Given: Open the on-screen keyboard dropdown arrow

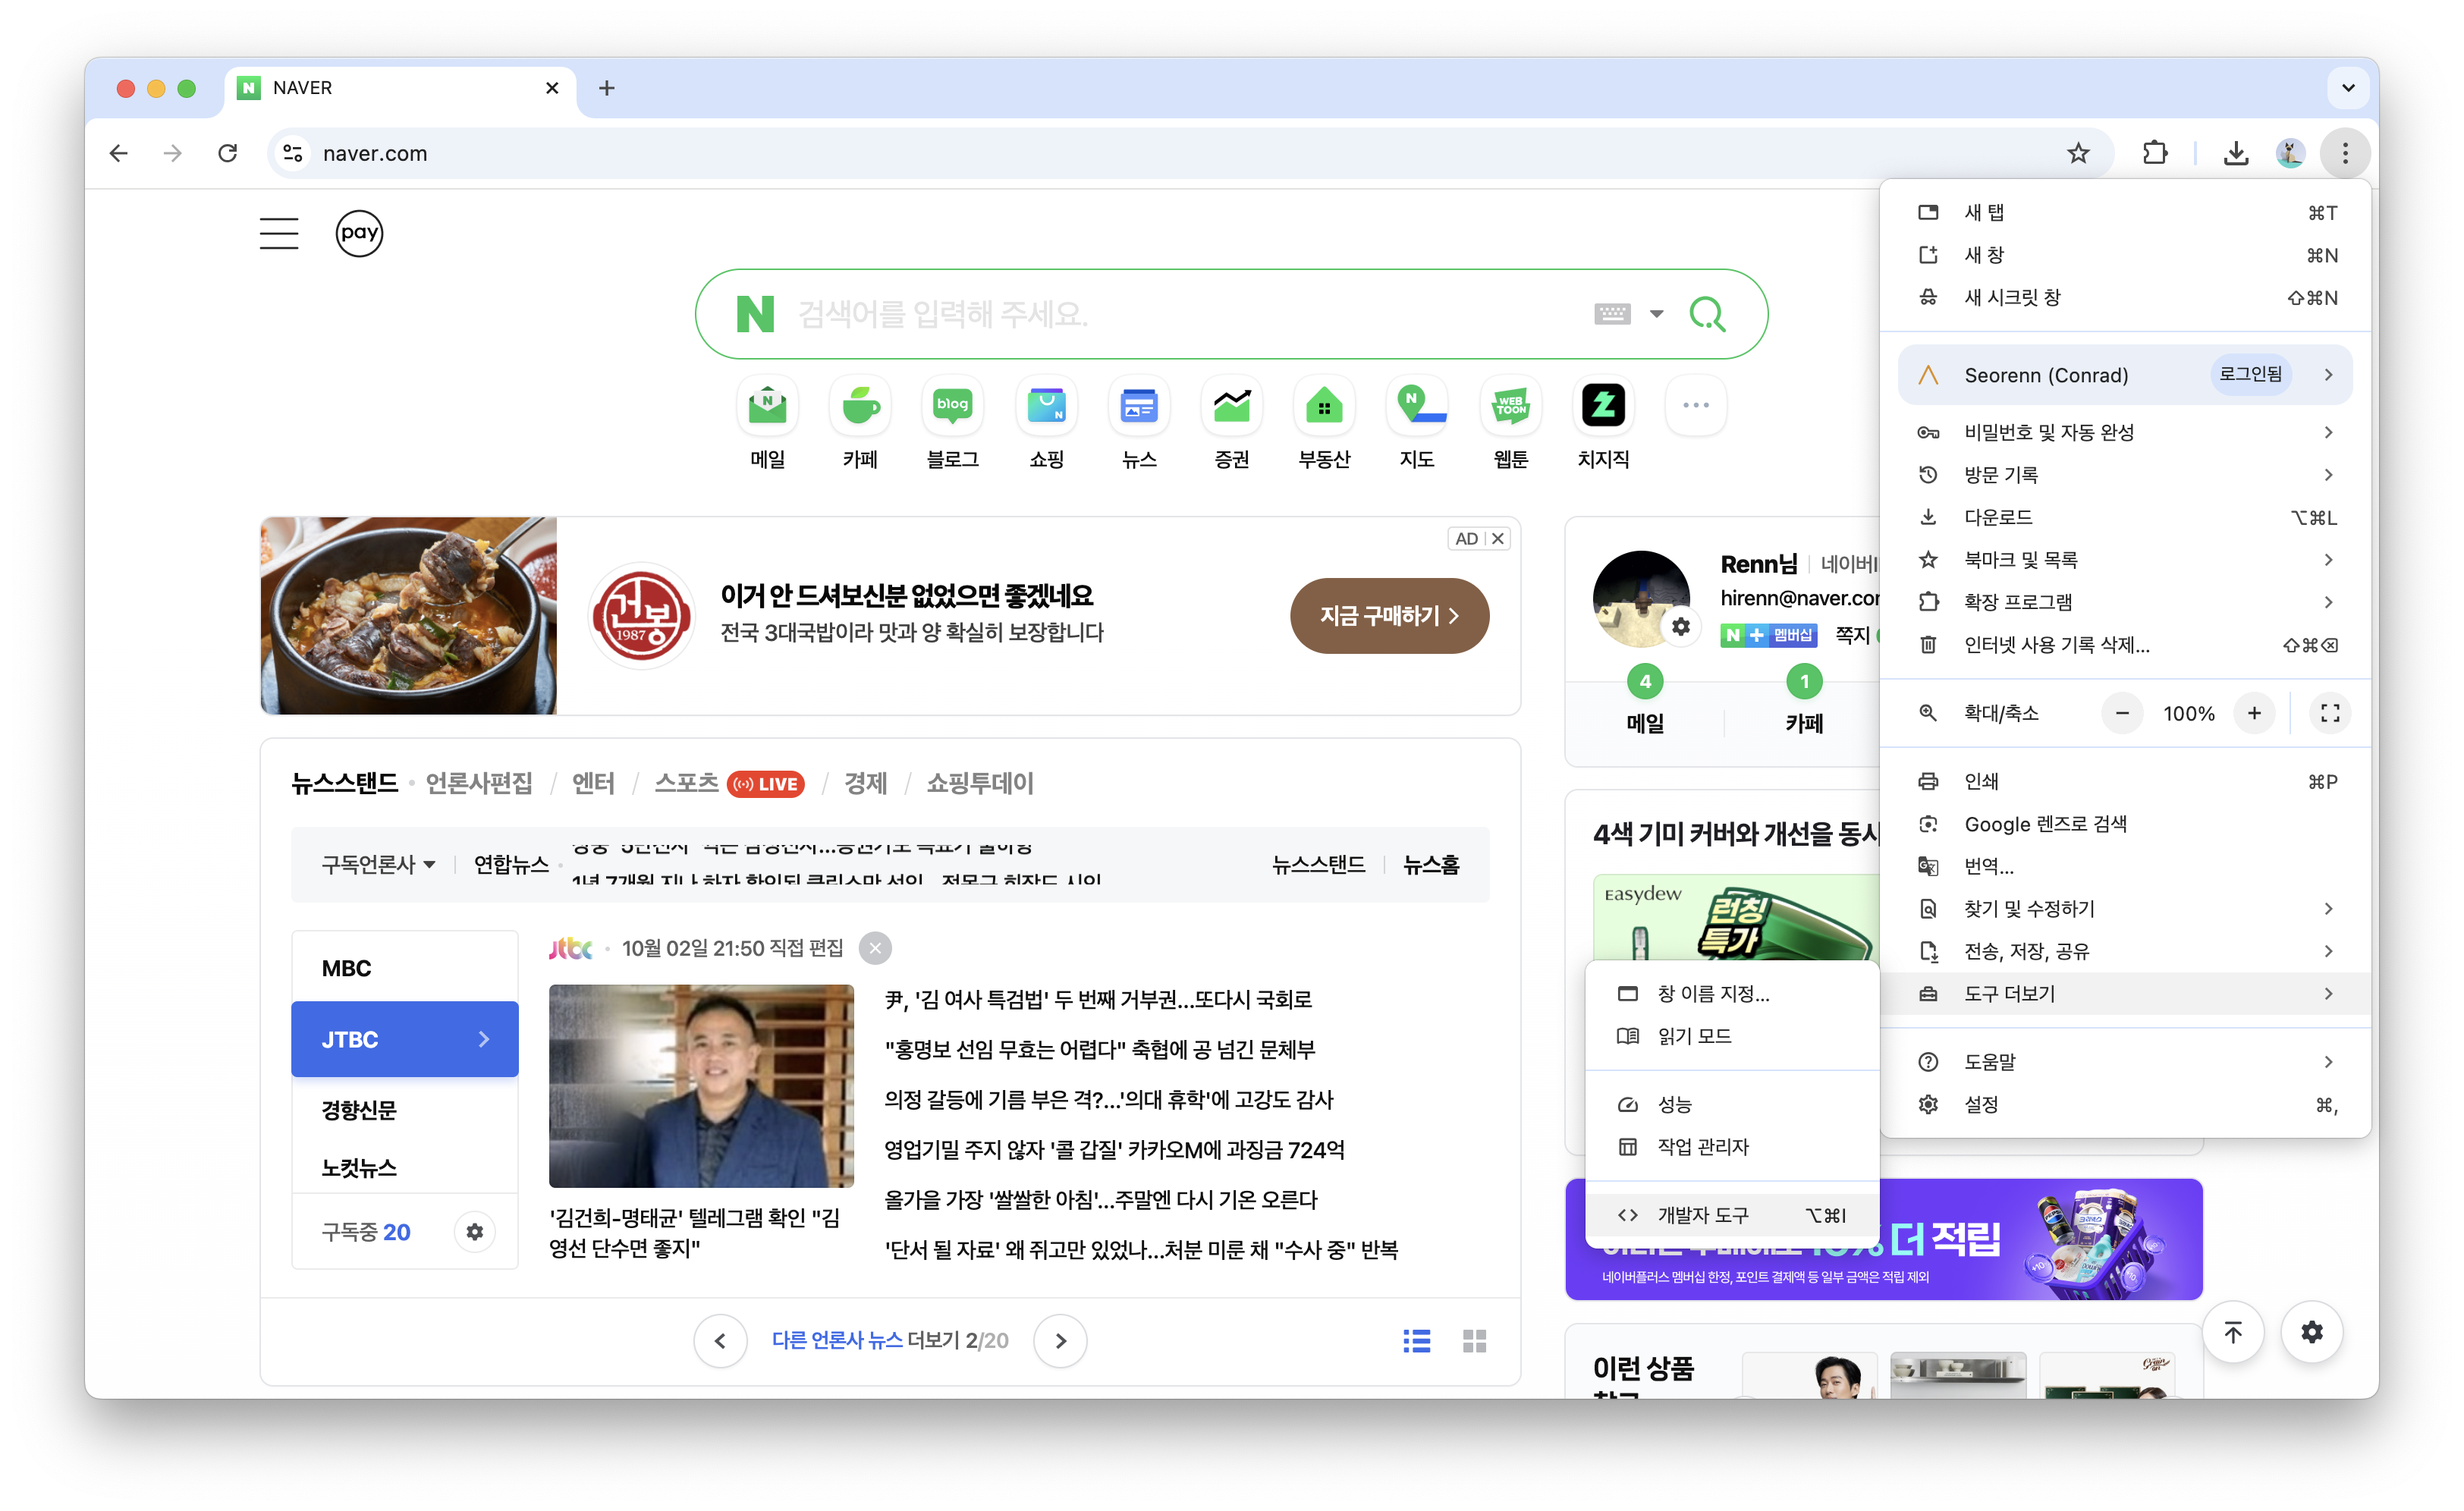Looking at the screenshot, I should tap(1656, 314).
